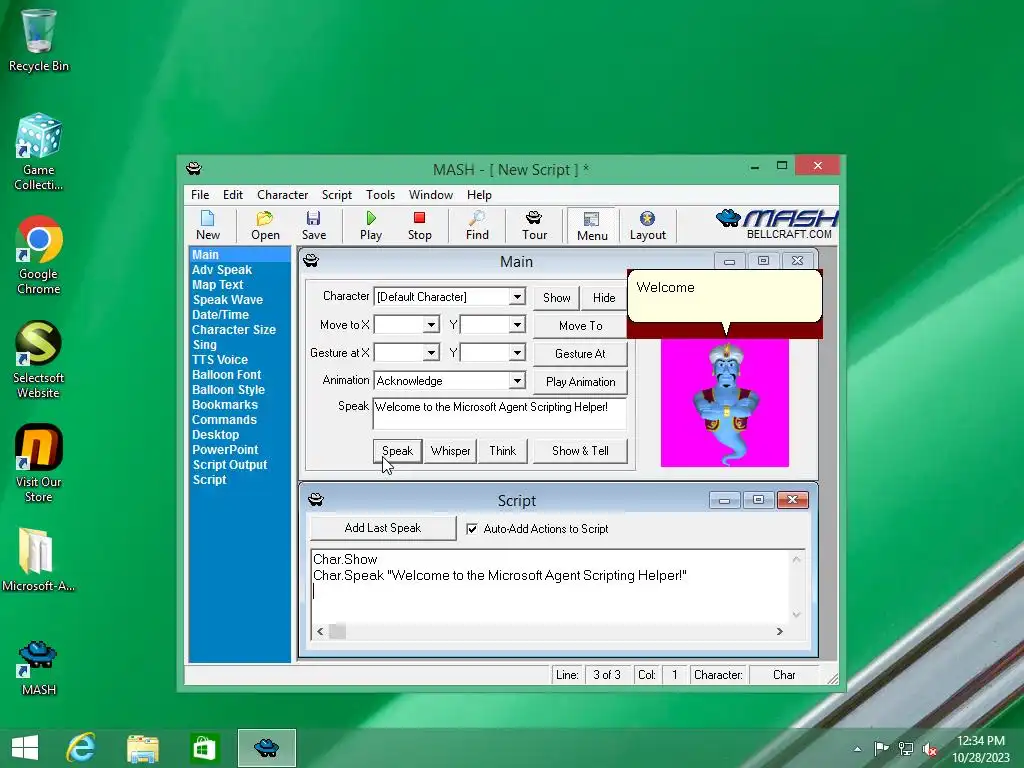Open the Script menu
The height and width of the screenshot is (768, 1024).
click(336, 195)
